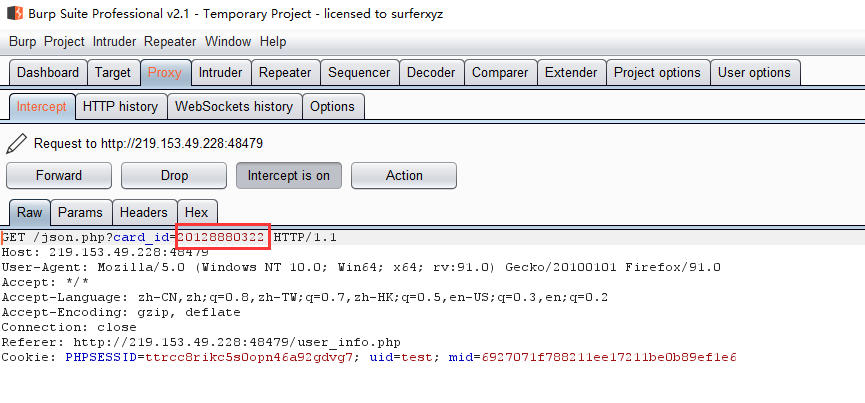Switch to the Intruder tab
The image size is (865, 403).
click(221, 73)
